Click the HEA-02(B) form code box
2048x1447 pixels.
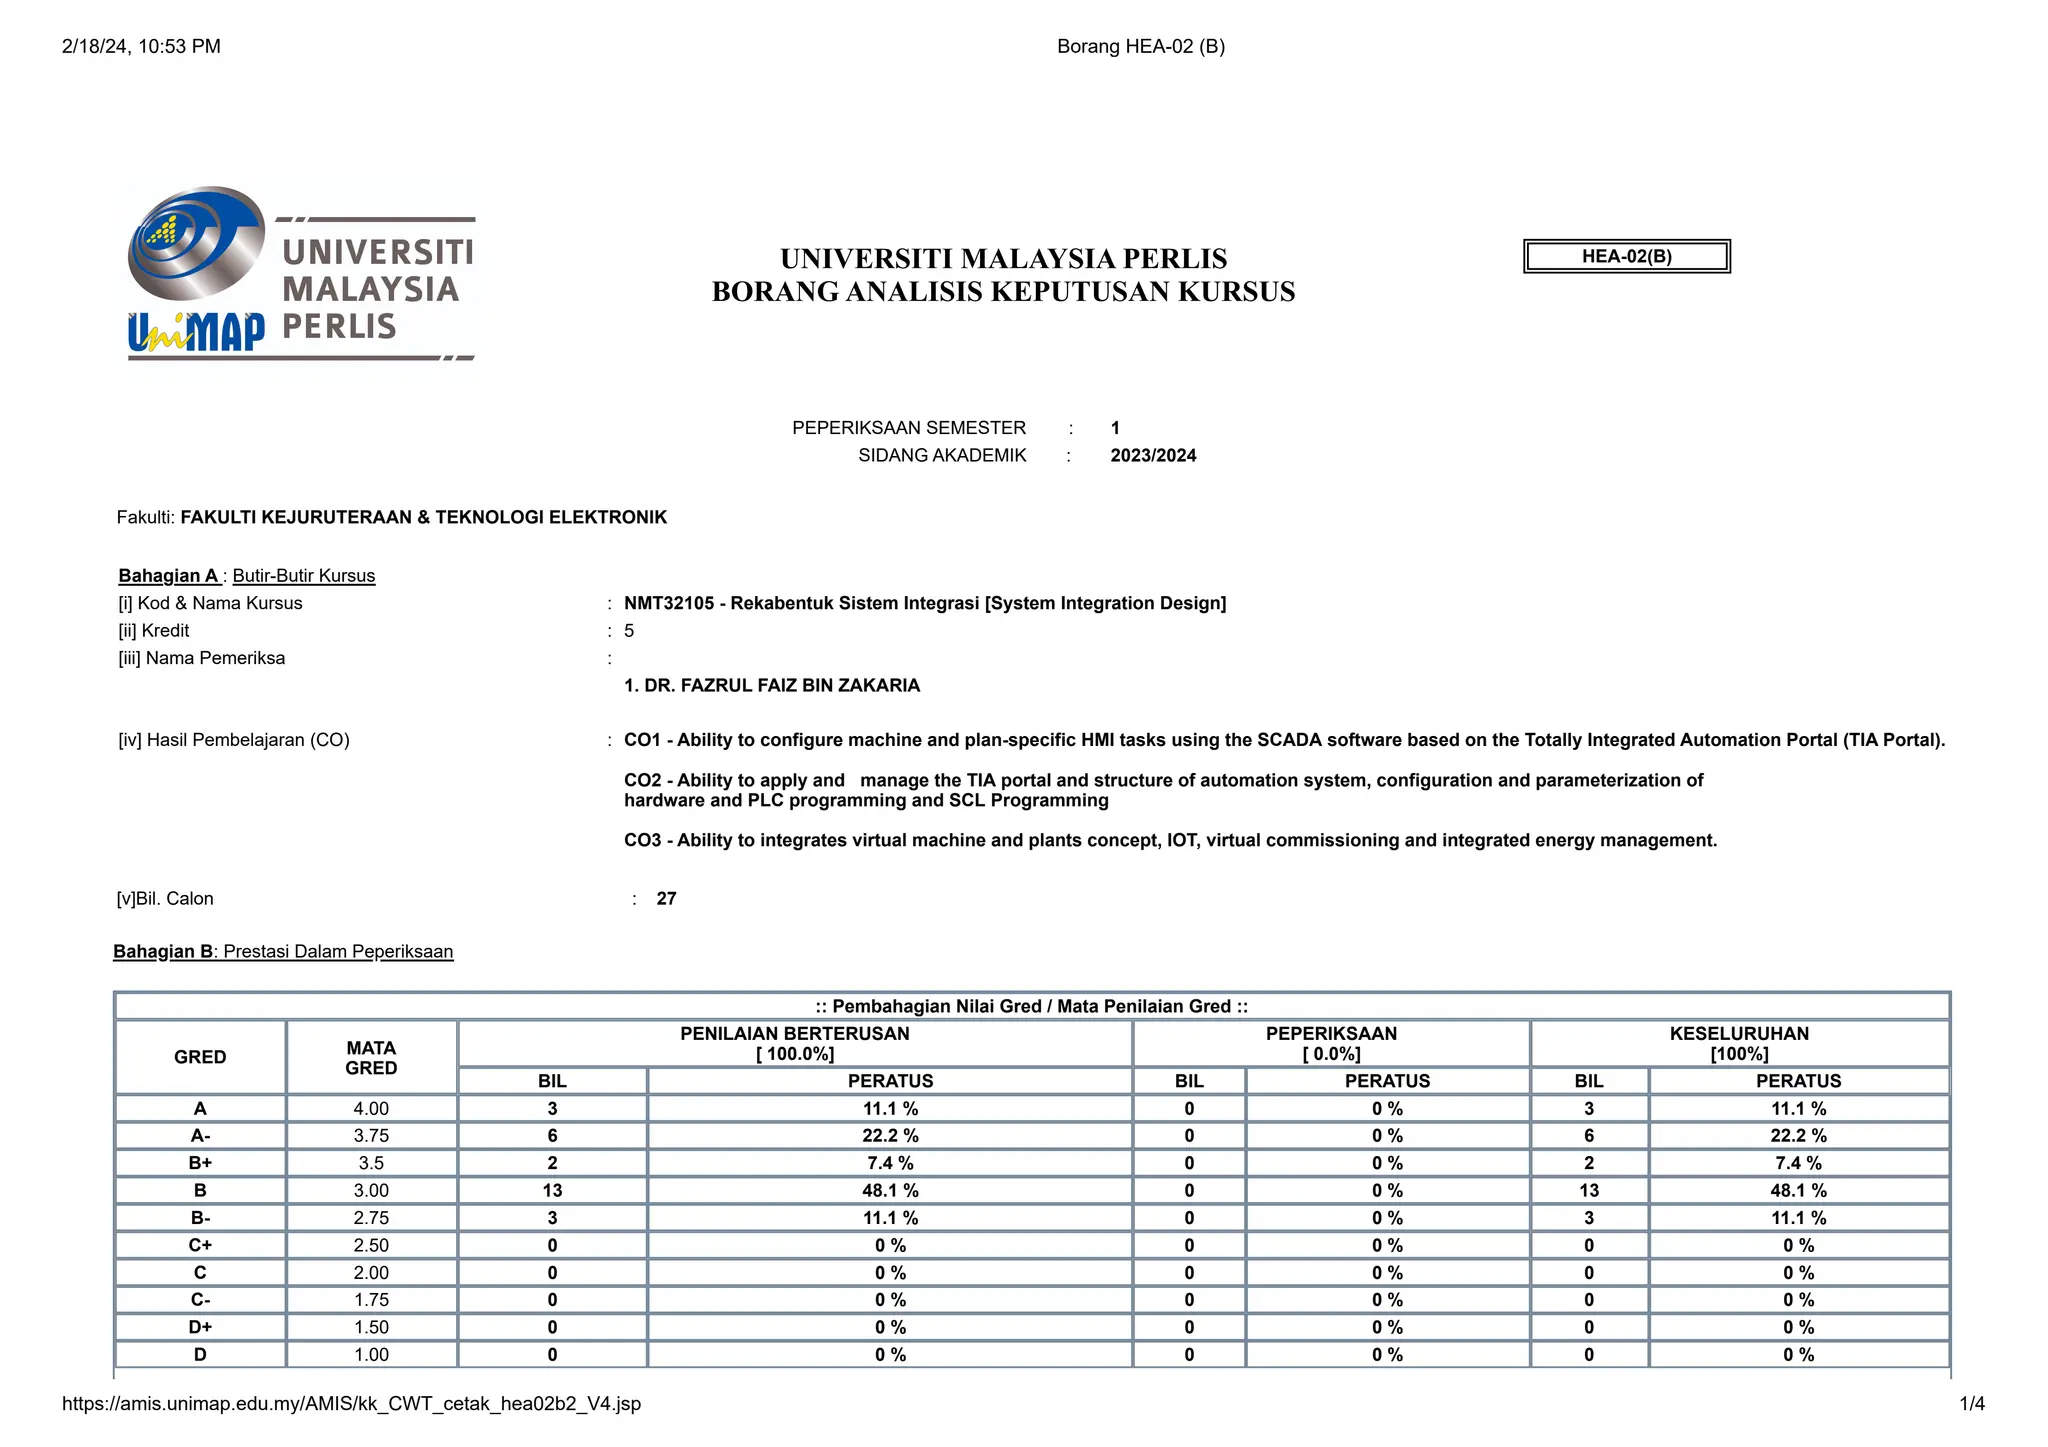coord(1626,256)
